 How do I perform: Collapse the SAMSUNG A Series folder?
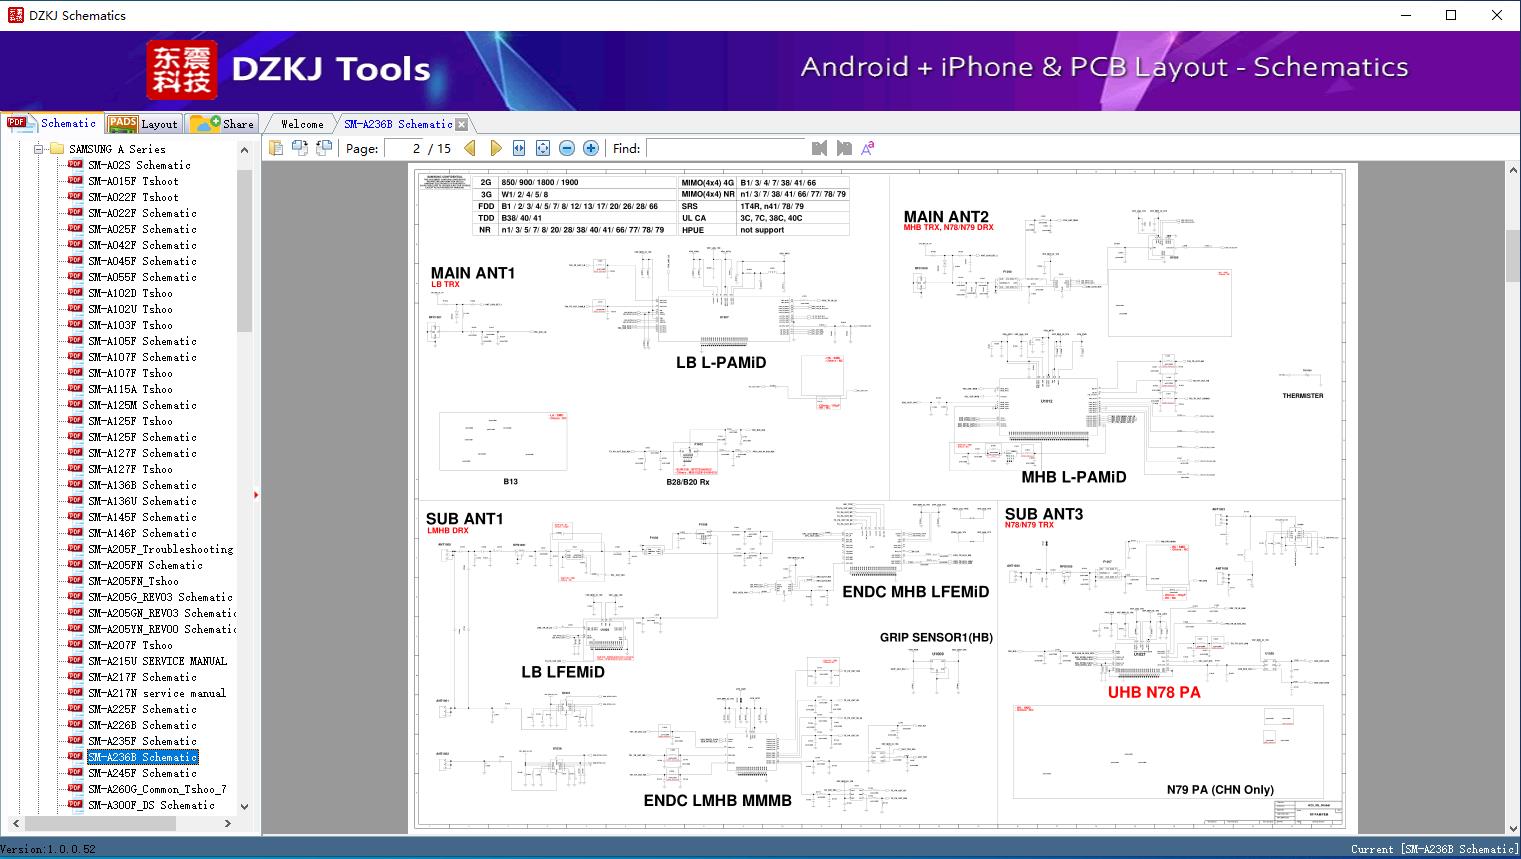(39, 149)
